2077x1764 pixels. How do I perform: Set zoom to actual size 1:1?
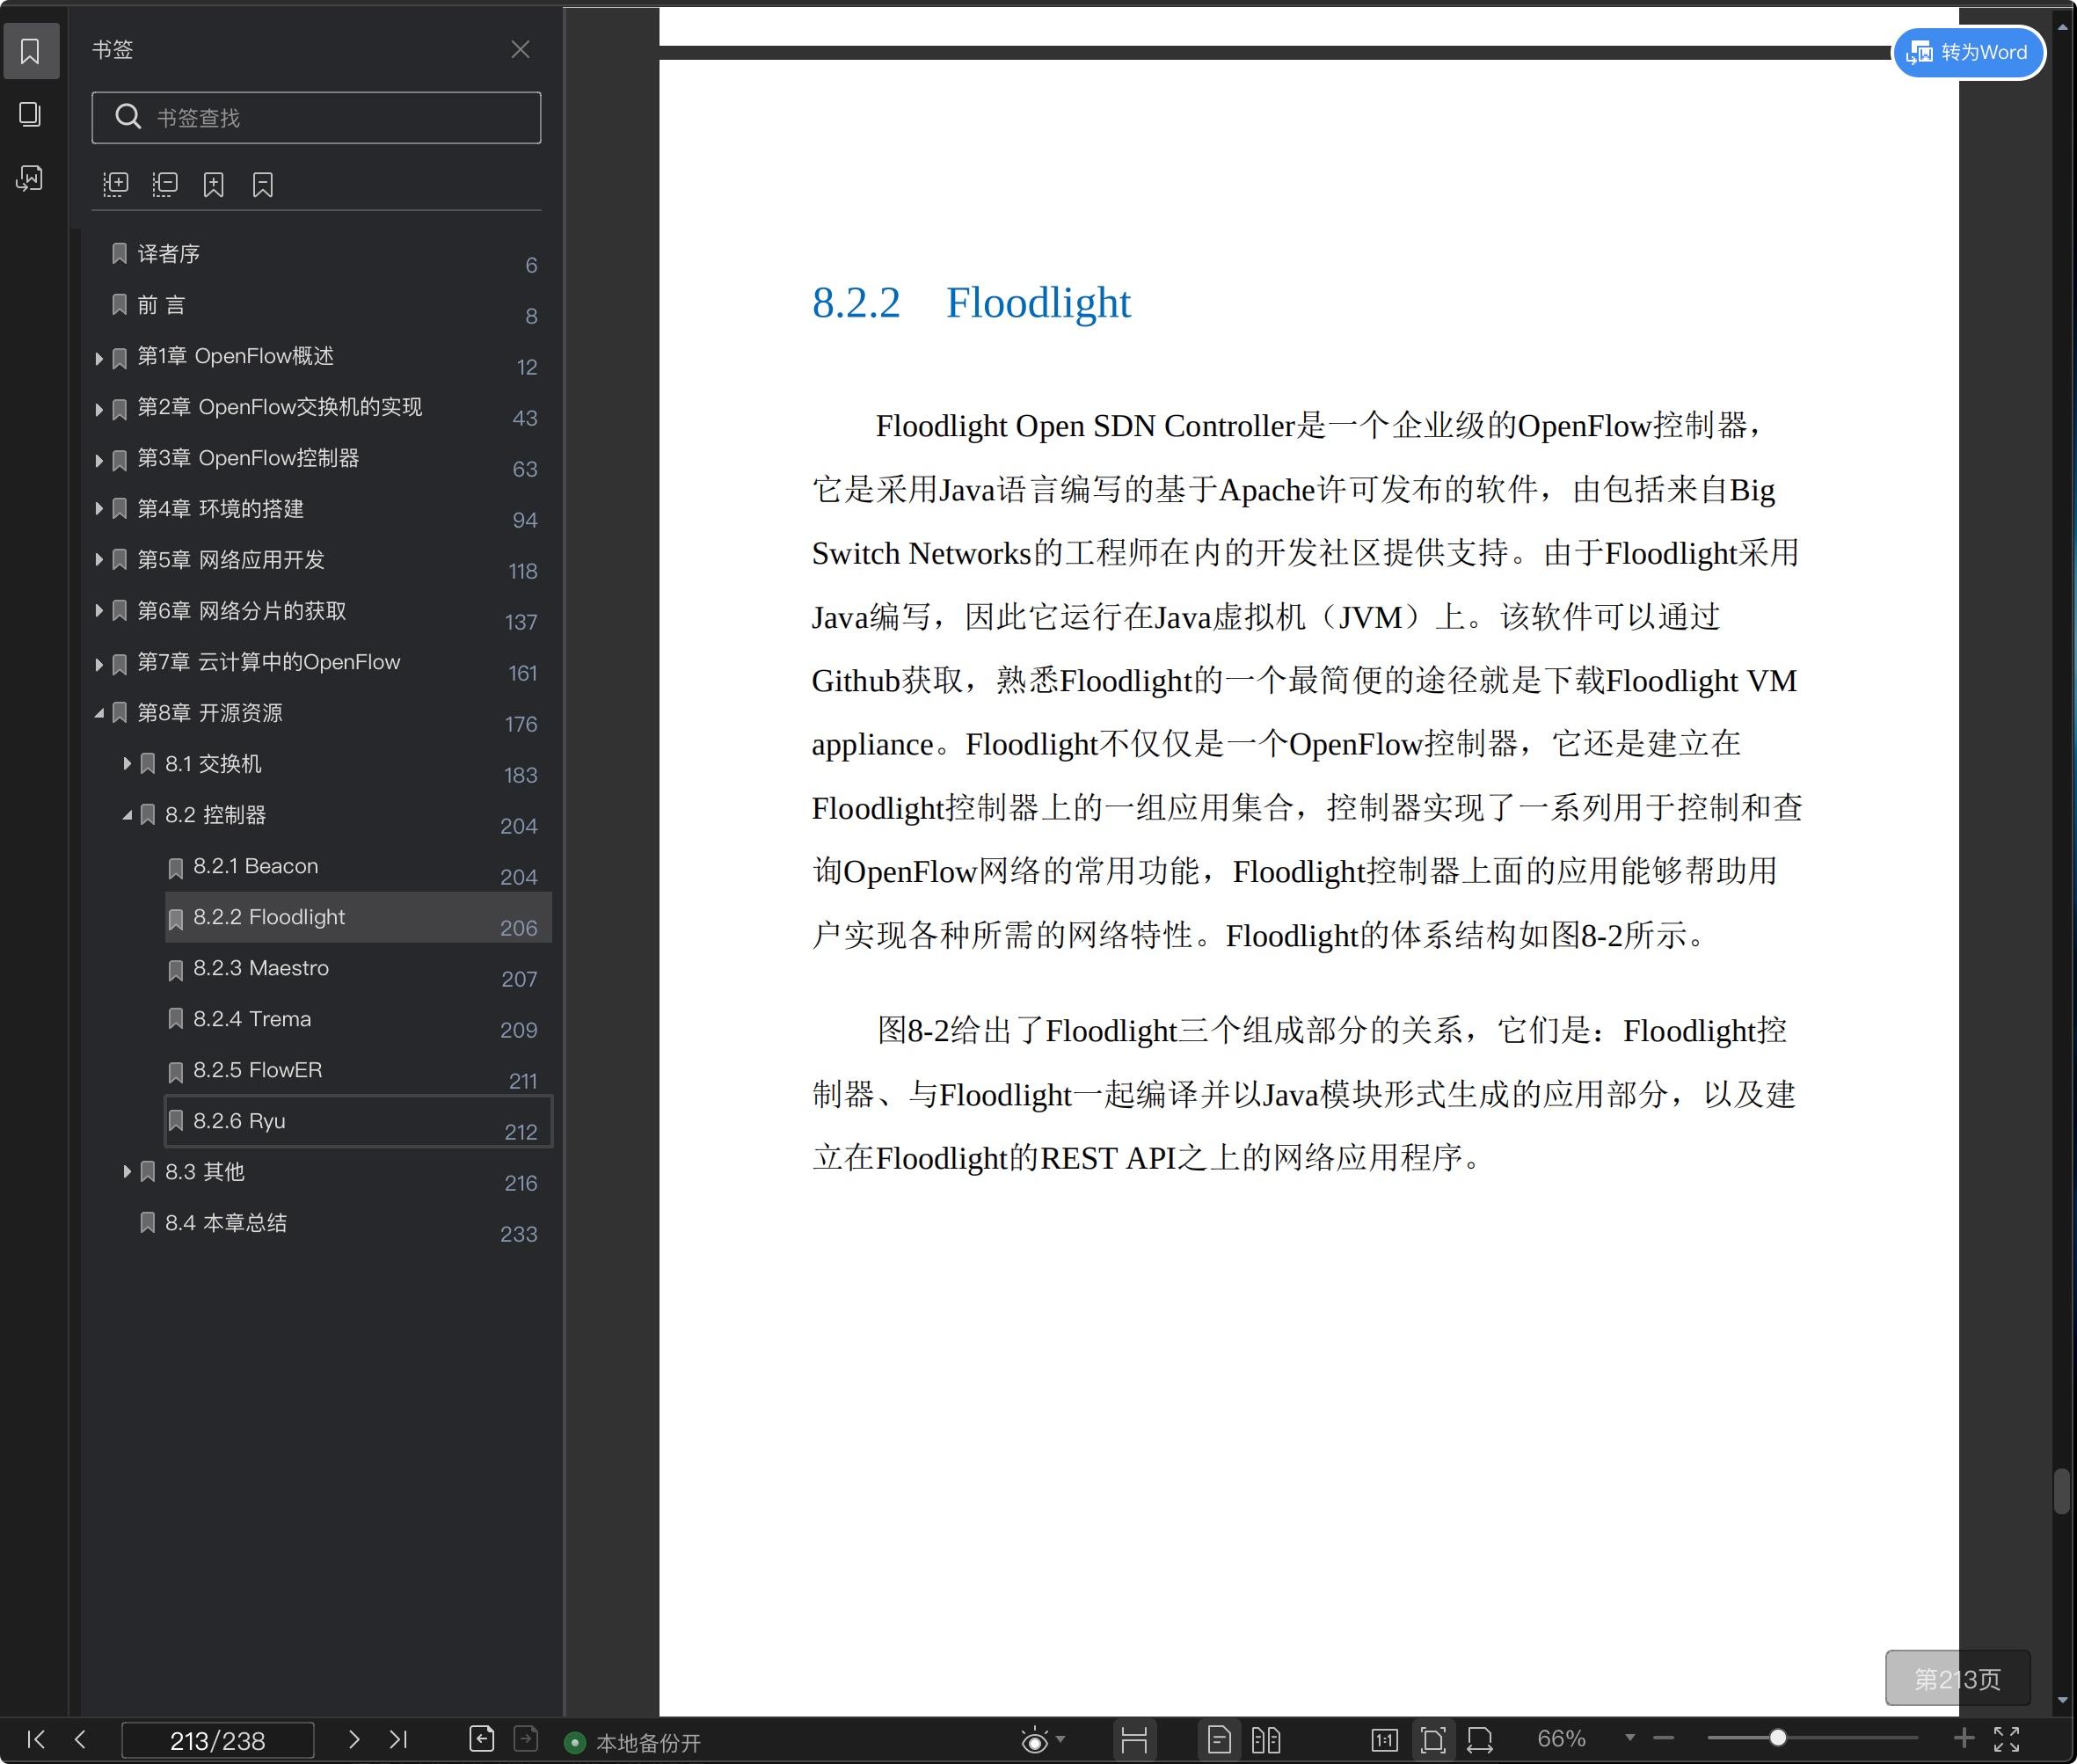click(1385, 1740)
